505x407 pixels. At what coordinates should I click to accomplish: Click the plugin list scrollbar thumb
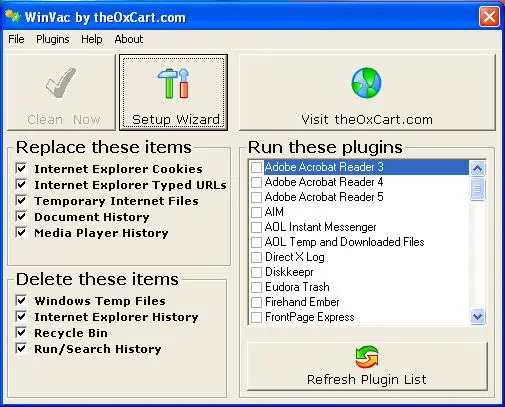click(477, 189)
